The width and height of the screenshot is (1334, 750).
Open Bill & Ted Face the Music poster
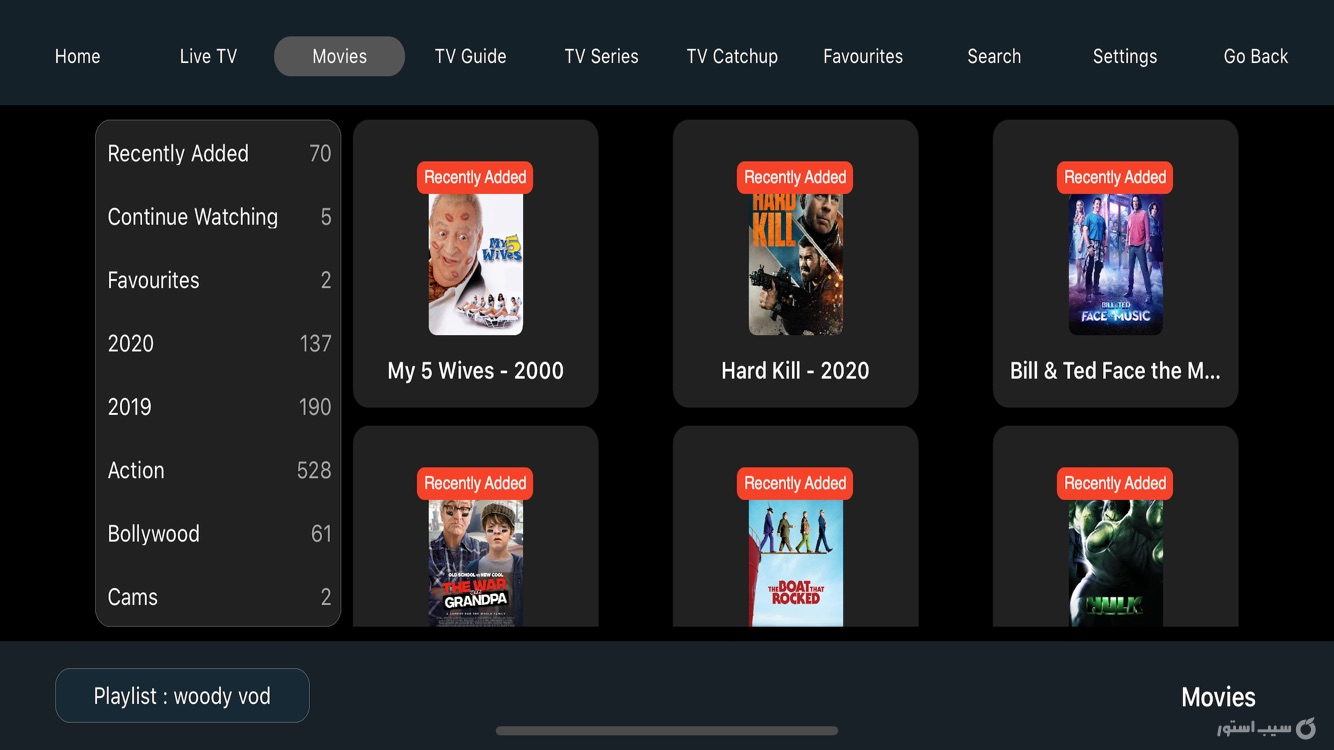(x=1116, y=264)
